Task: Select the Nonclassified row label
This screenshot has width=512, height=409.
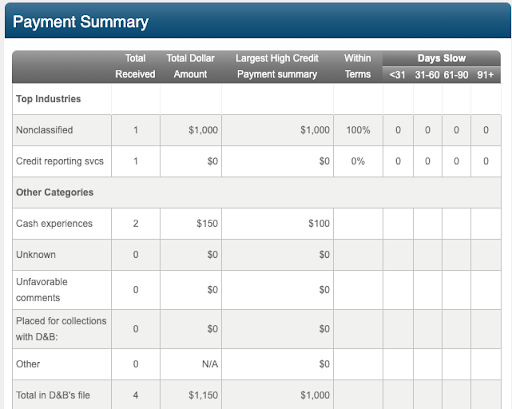Action: tap(44, 130)
